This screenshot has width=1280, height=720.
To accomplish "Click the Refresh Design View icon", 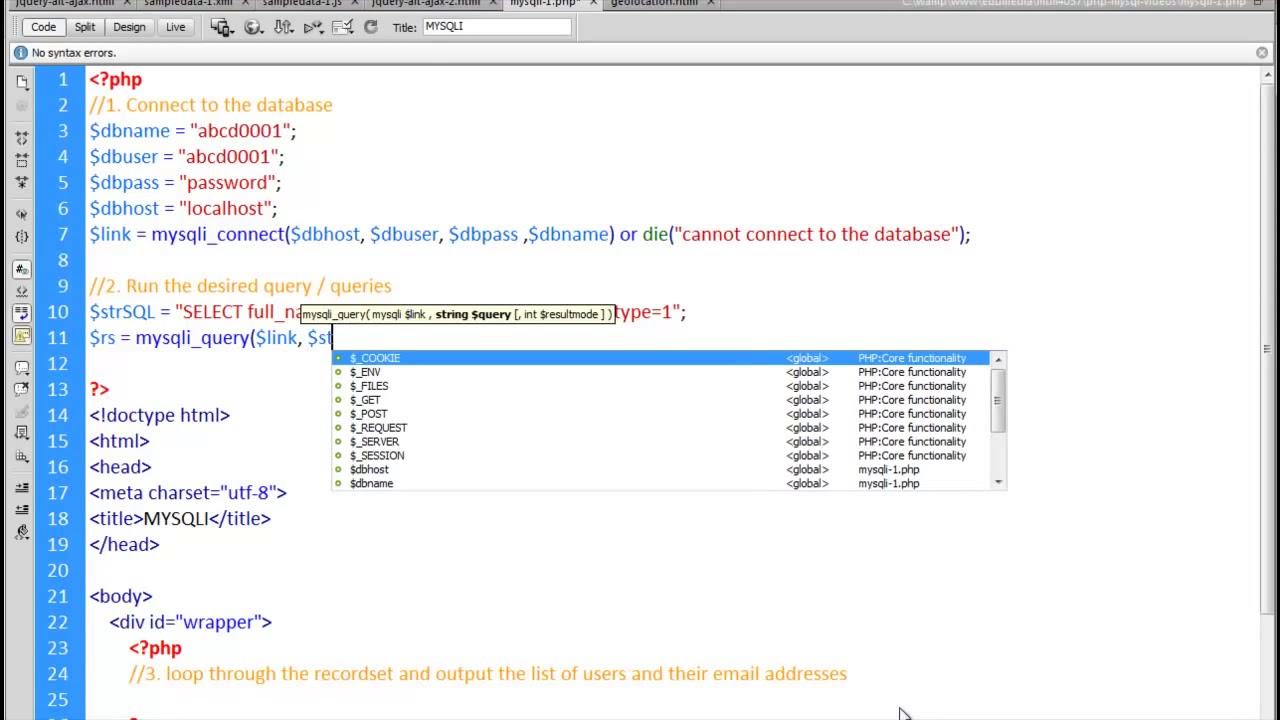I will [371, 27].
